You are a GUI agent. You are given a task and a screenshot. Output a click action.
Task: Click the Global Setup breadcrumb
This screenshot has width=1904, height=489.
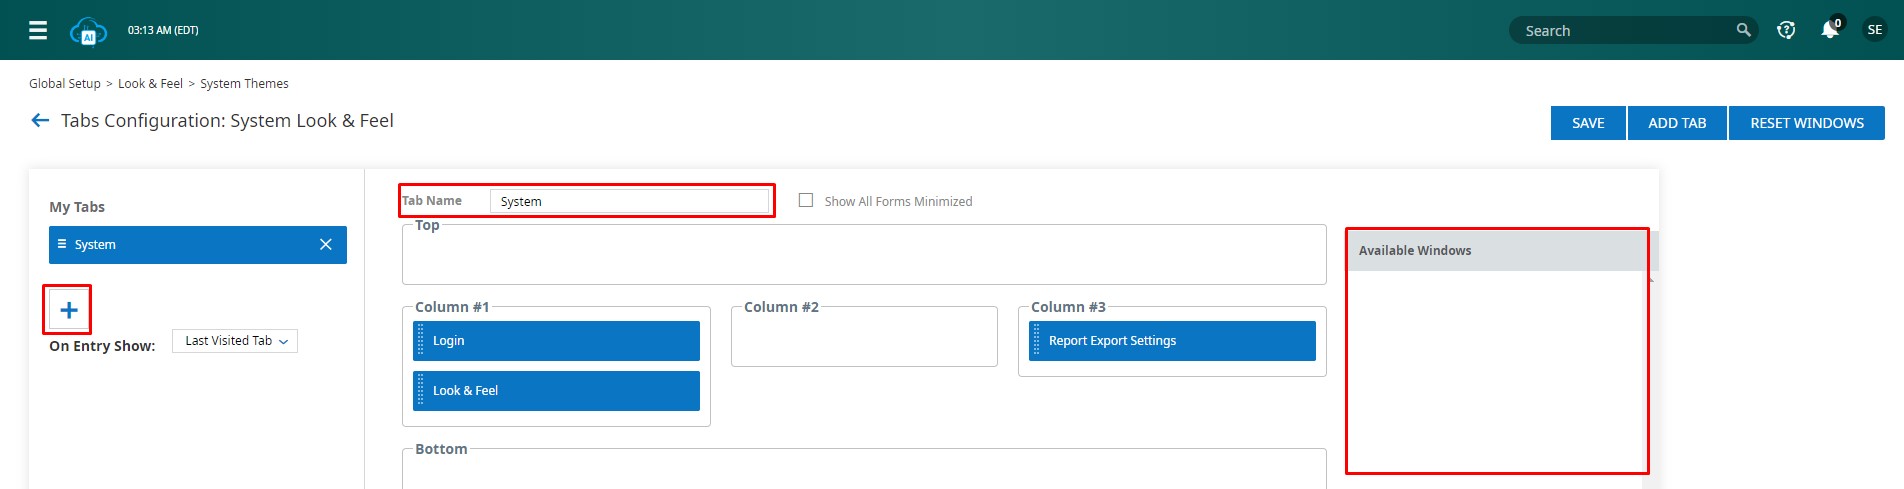(x=65, y=84)
